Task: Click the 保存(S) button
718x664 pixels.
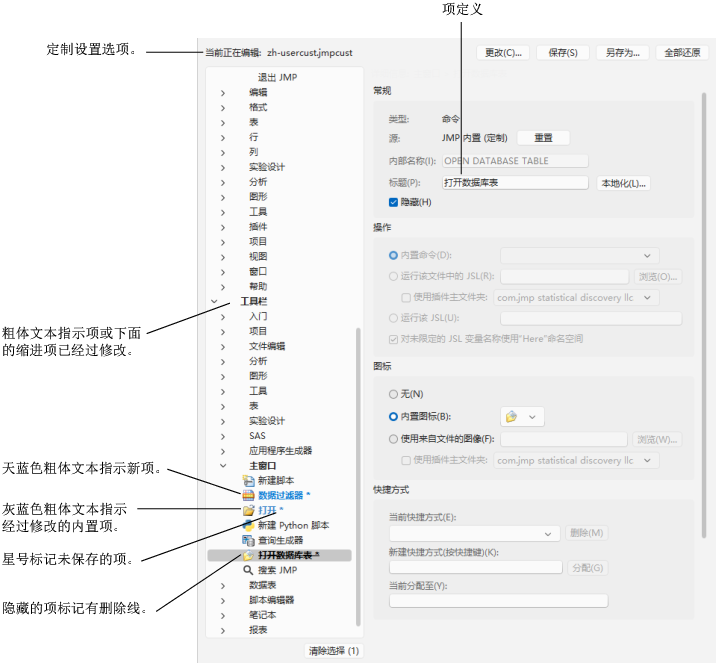Action: [x=562, y=53]
